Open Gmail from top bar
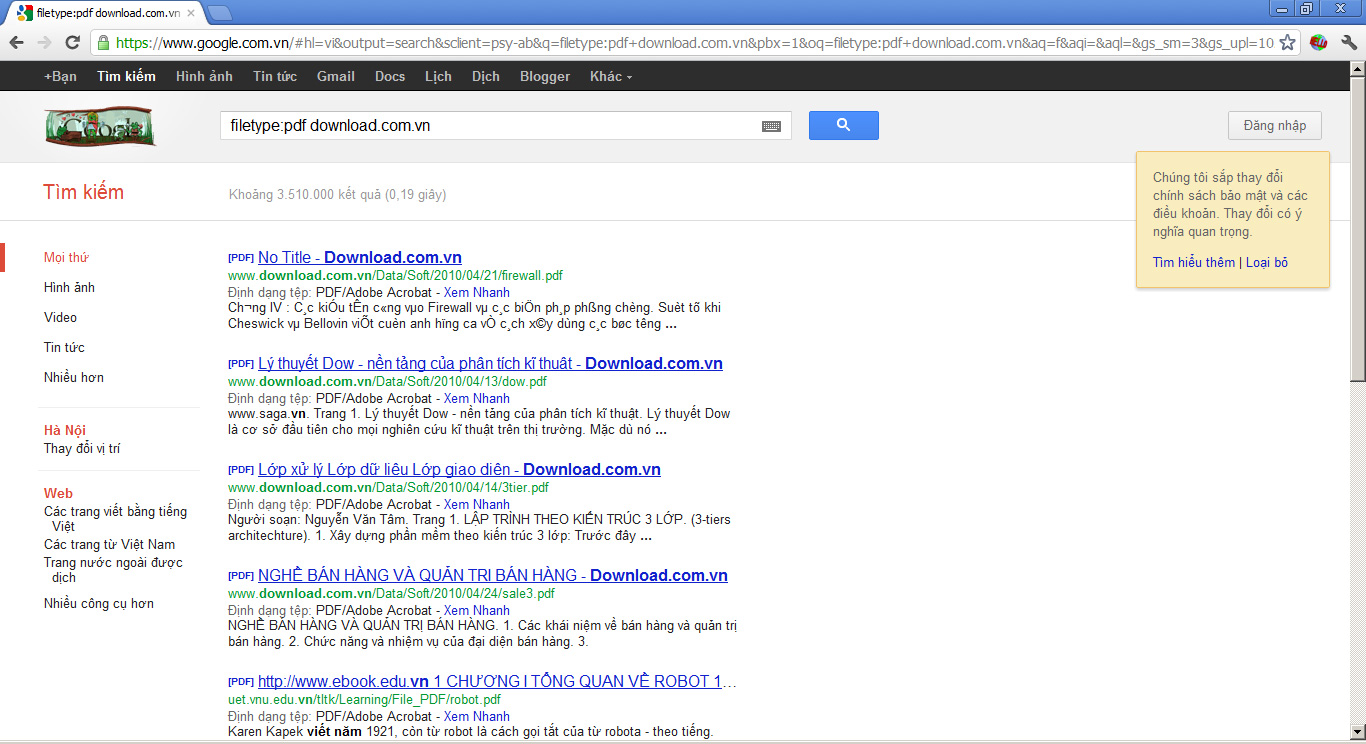 (336, 76)
